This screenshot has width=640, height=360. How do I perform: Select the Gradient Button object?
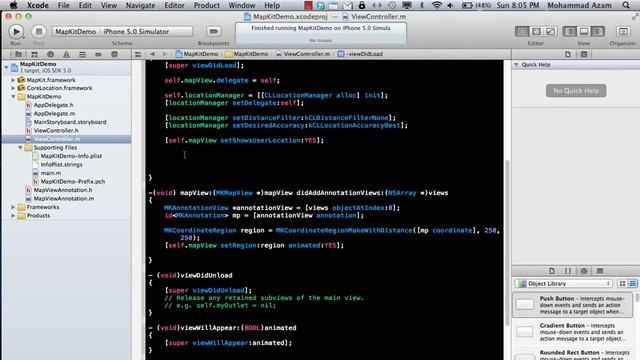[573, 332]
